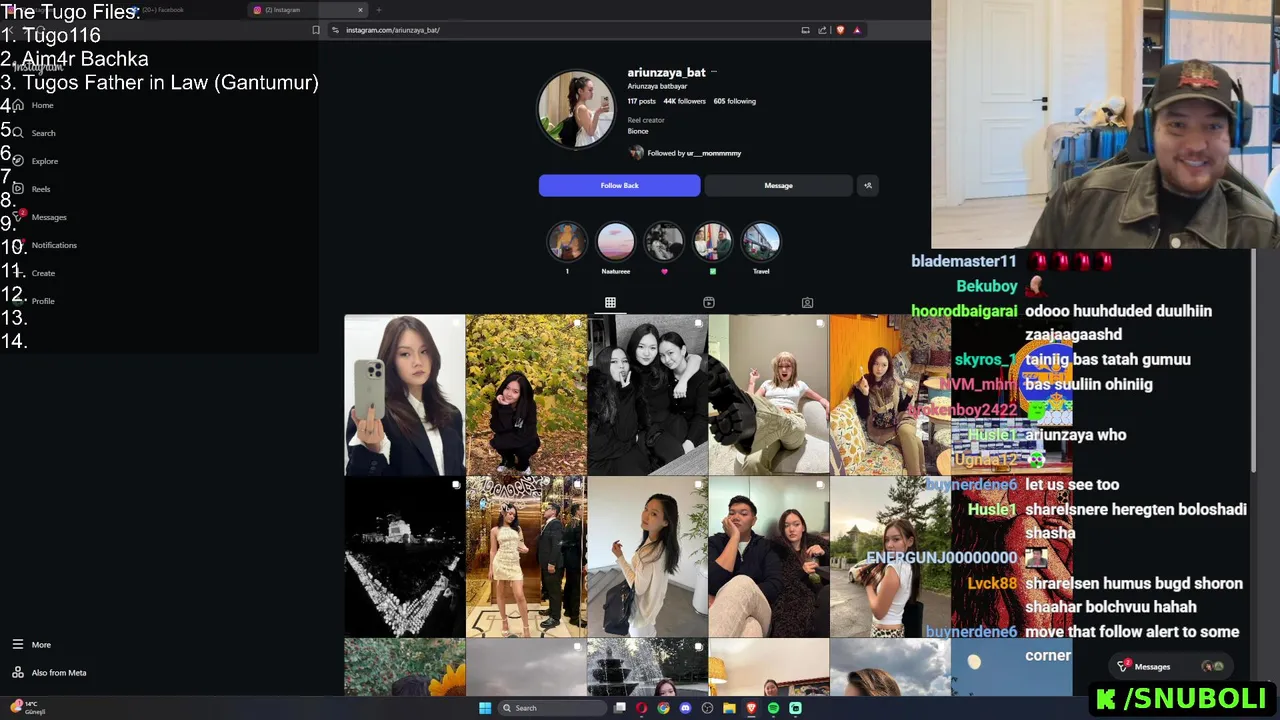The width and height of the screenshot is (1280, 720).
Task: Click the Windows taskbar Search box
Action: pyautogui.click(x=552, y=708)
